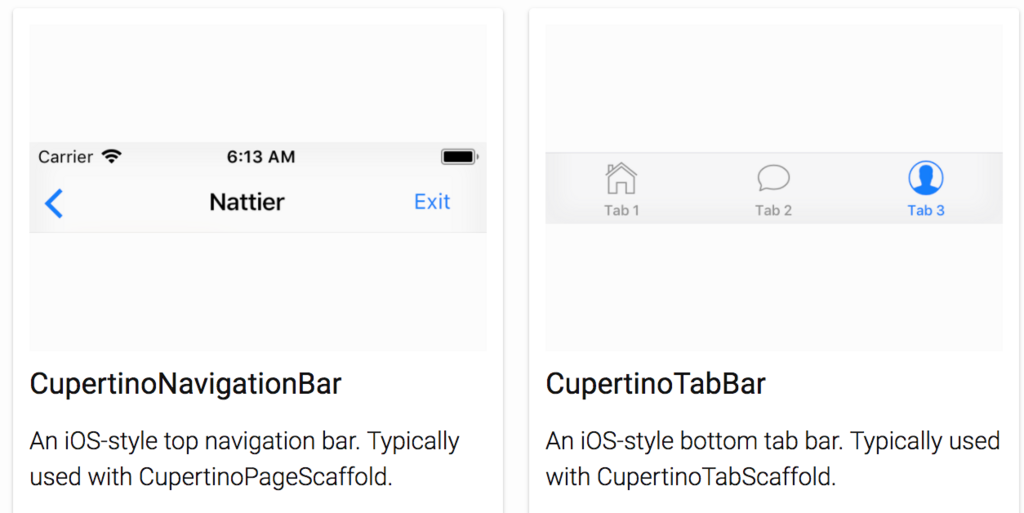Click the CupertinoTabScaffold text in description
The image size is (1024, 513).
pos(716,477)
